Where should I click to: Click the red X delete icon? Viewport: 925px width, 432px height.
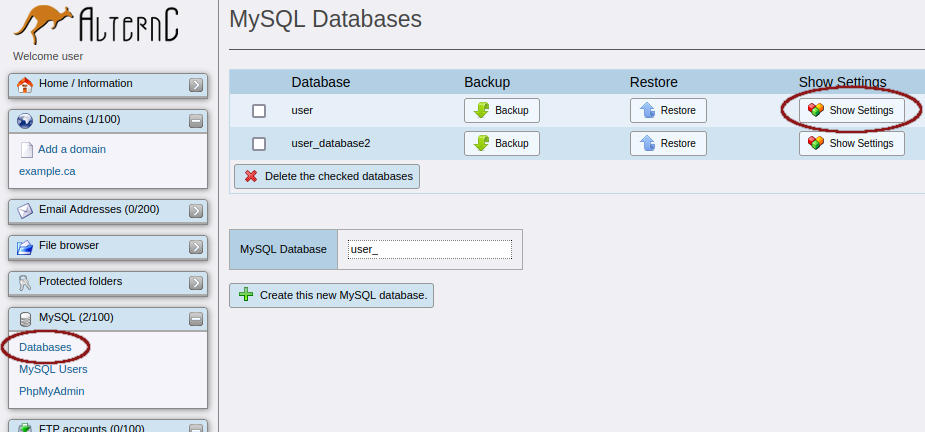[x=251, y=176]
